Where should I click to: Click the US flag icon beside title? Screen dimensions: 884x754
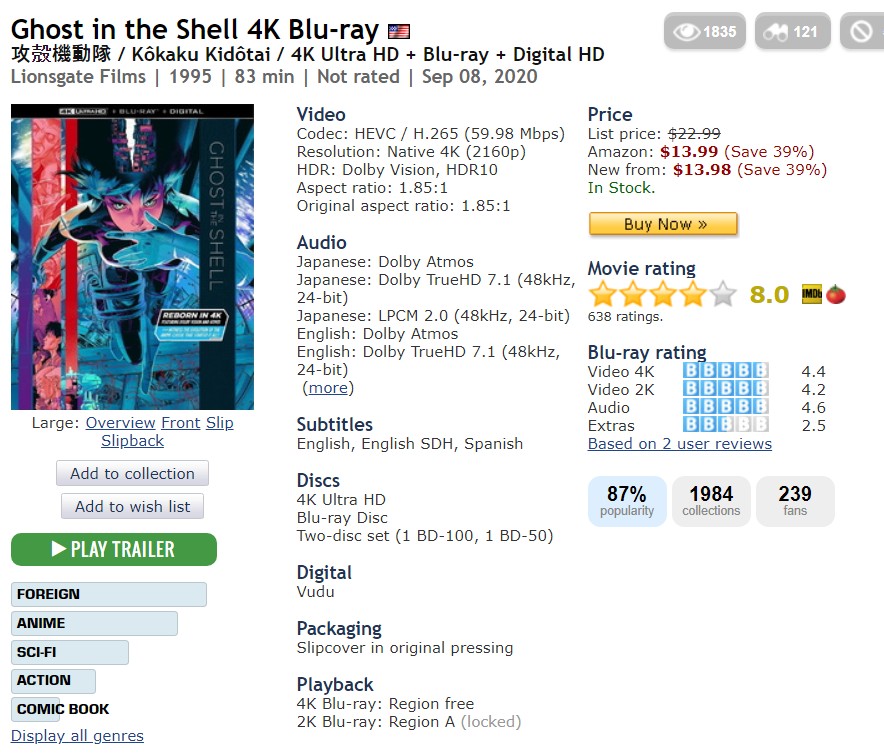(x=399, y=31)
